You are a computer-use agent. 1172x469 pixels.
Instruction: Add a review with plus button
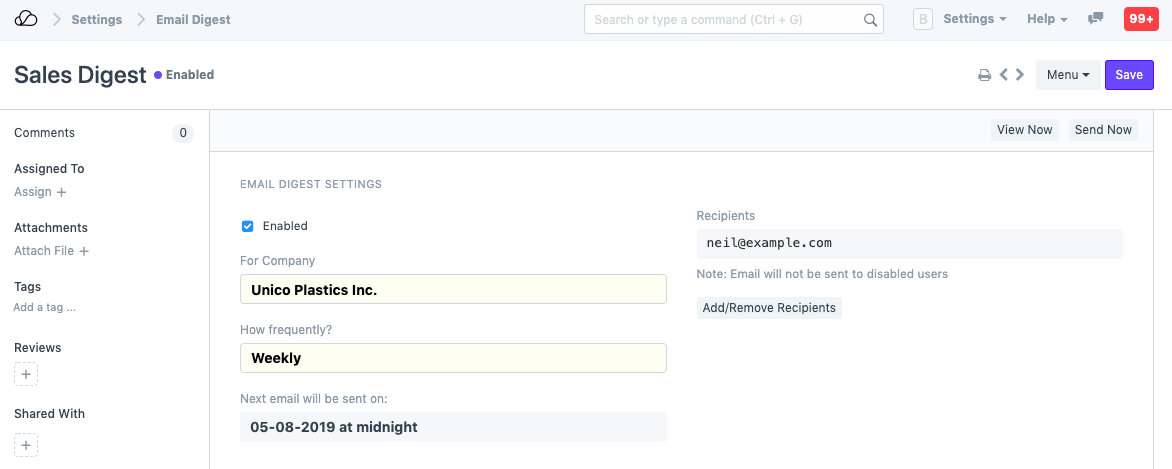[26, 374]
